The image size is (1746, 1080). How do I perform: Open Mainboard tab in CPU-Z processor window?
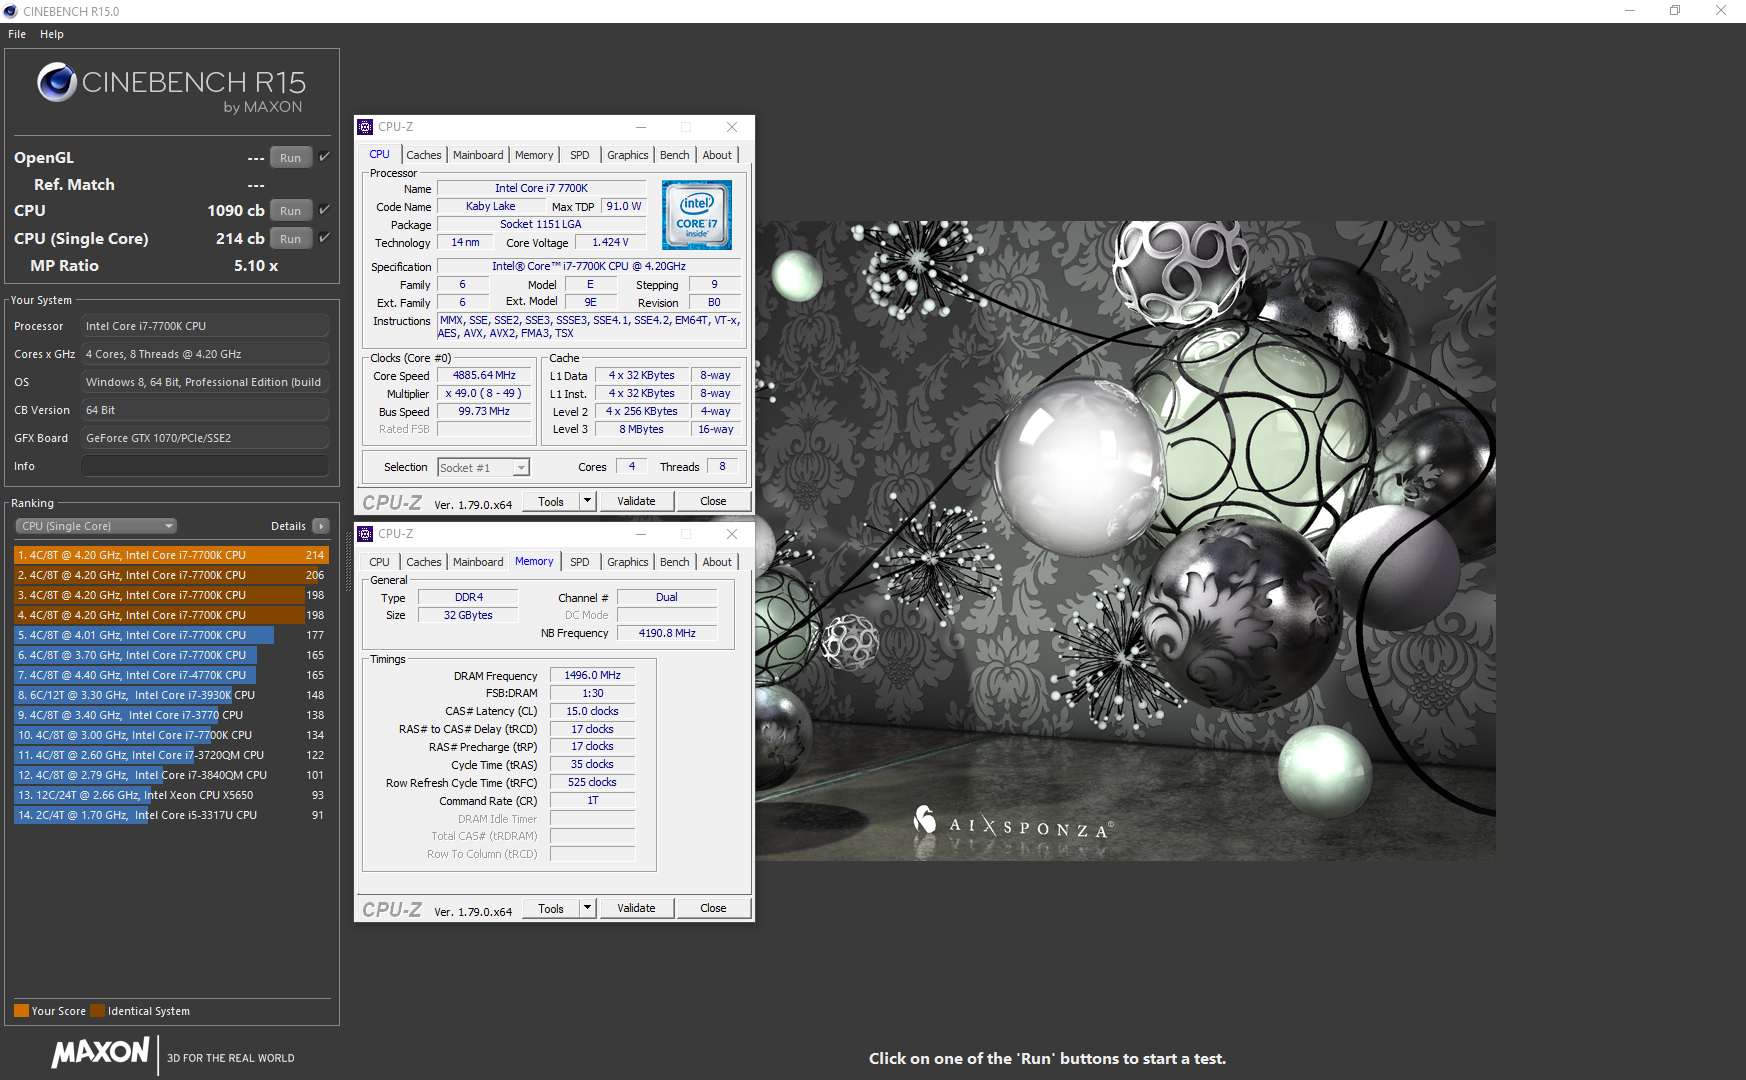[x=478, y=155]
